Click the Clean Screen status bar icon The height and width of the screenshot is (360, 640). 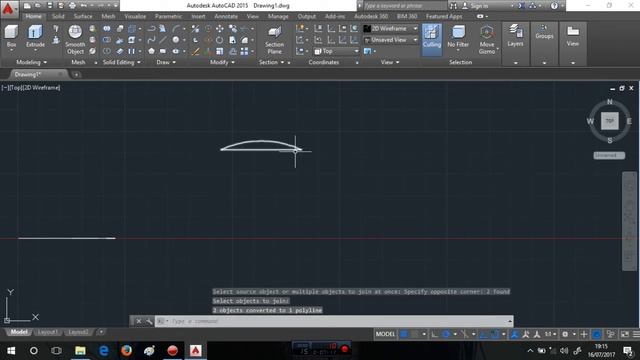pos(624,334)
